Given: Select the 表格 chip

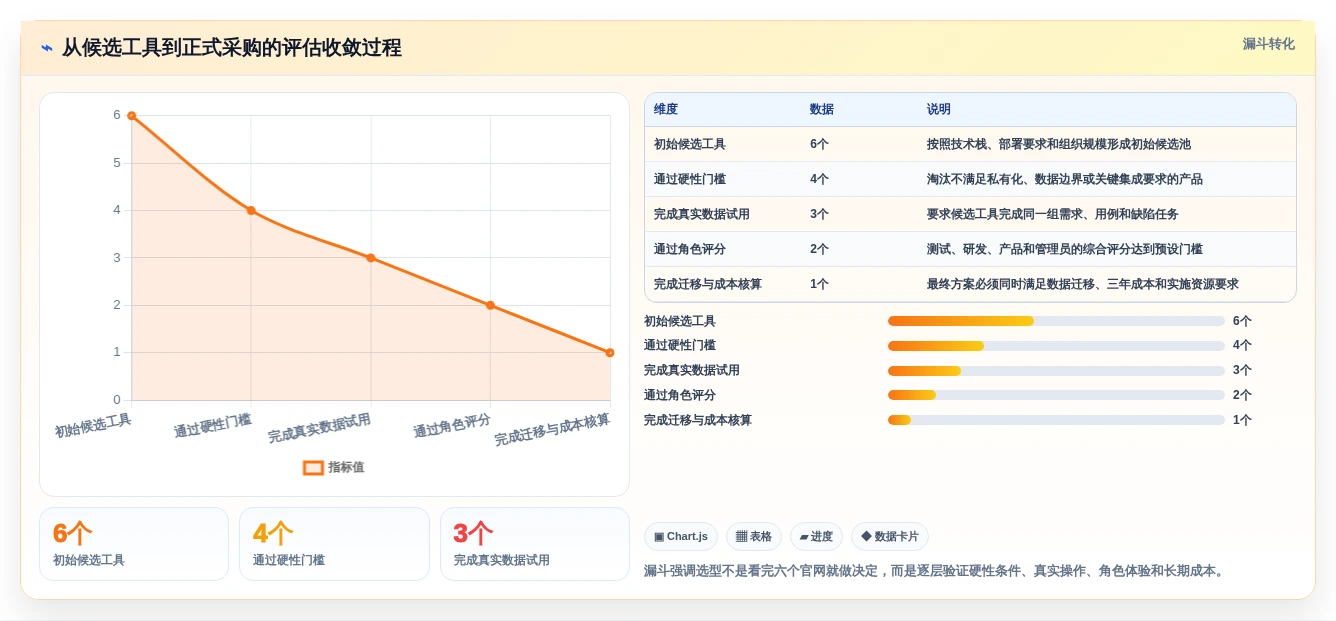Looking at the screenshot, I should coord(754,536).
